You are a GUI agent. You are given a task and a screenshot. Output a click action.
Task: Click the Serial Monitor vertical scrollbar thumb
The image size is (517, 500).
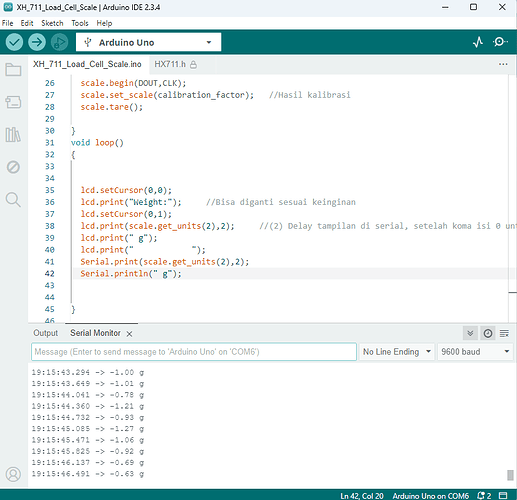coord(510,475)
